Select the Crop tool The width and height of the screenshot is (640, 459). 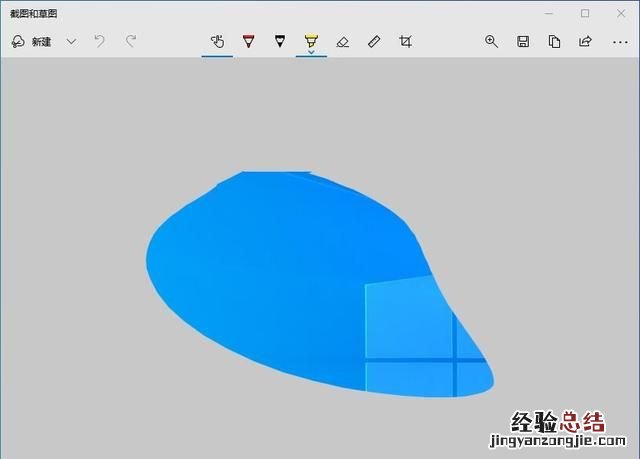405,42
